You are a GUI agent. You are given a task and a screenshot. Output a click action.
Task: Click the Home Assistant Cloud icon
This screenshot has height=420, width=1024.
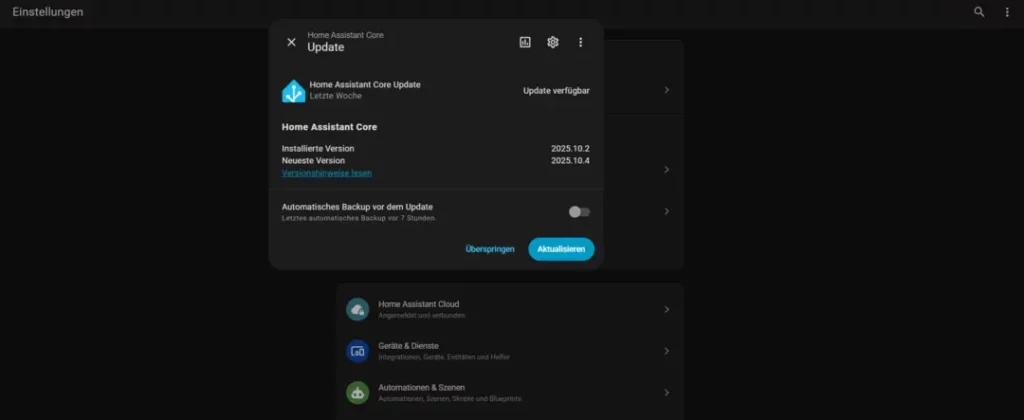point(358,309)
